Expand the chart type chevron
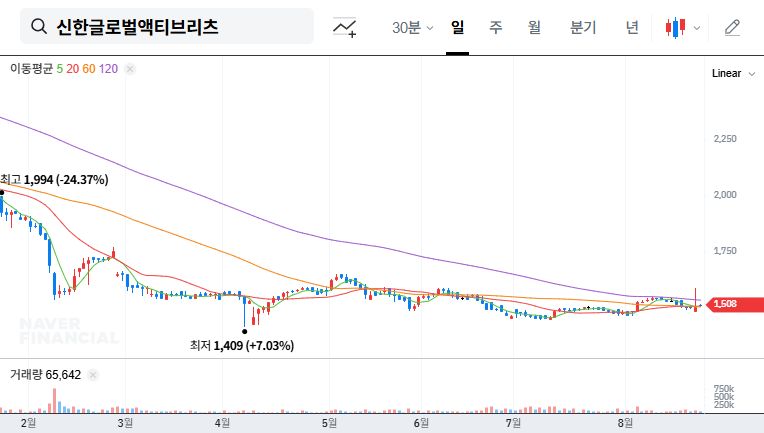 (x=697, y=28)
